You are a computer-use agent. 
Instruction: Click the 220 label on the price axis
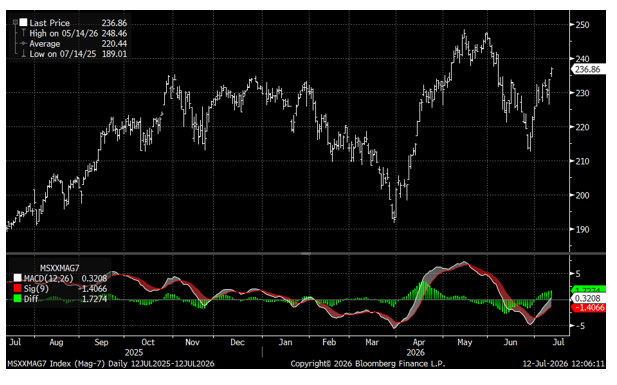(x=582, y=127)
